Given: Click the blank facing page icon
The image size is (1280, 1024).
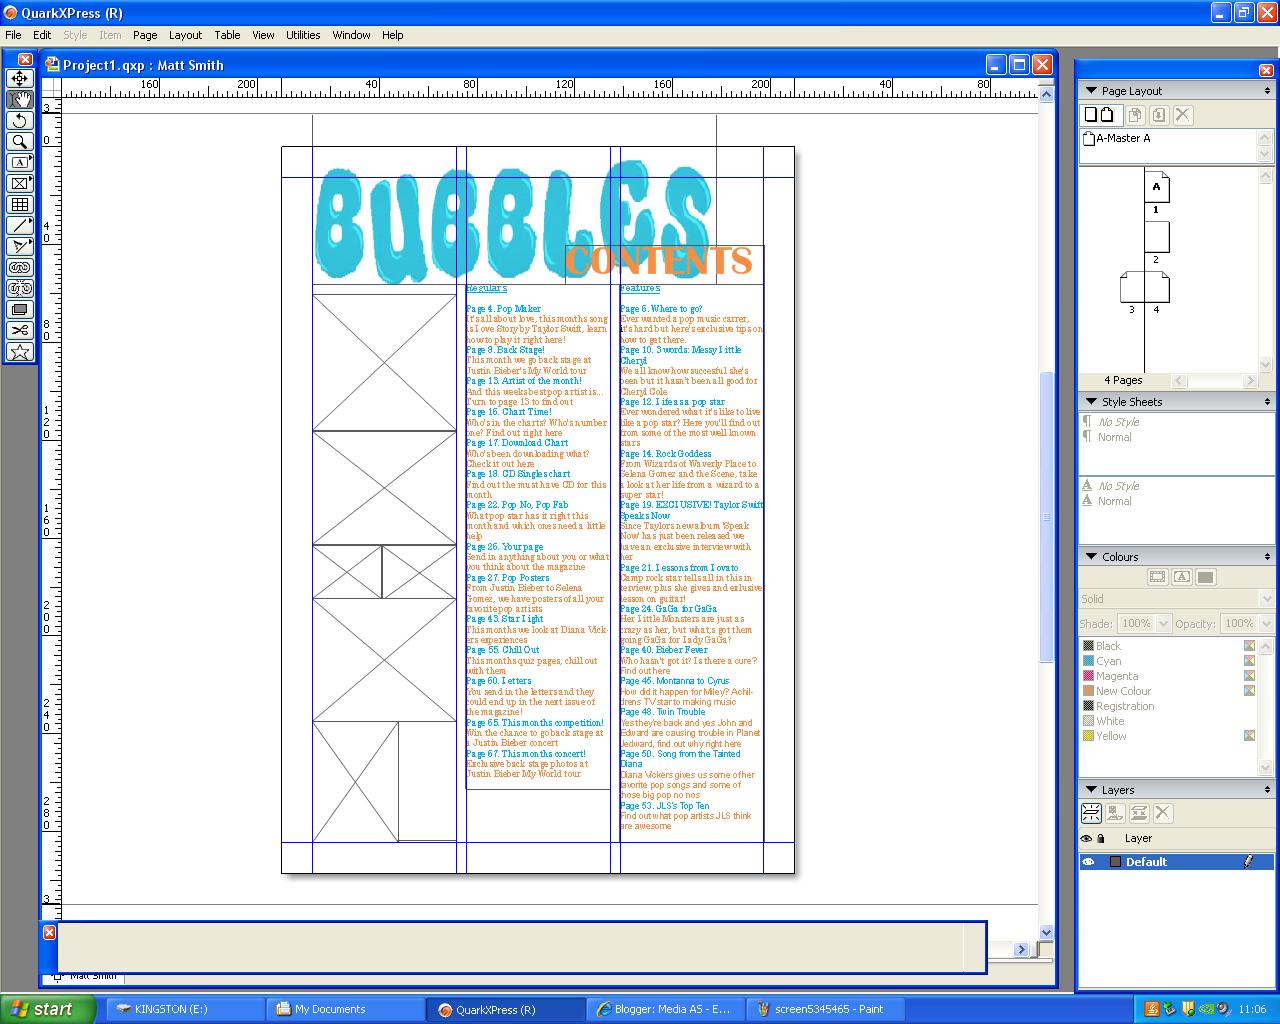Looking at the screenshot, I should 1107,115.
